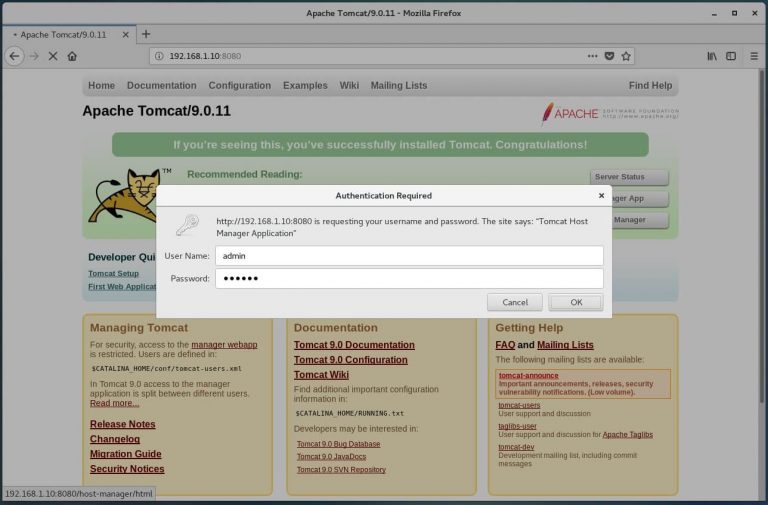The image size is (768, 505).
Task: Open the taglibs-user mailing list link
Action: coord(517,426)
